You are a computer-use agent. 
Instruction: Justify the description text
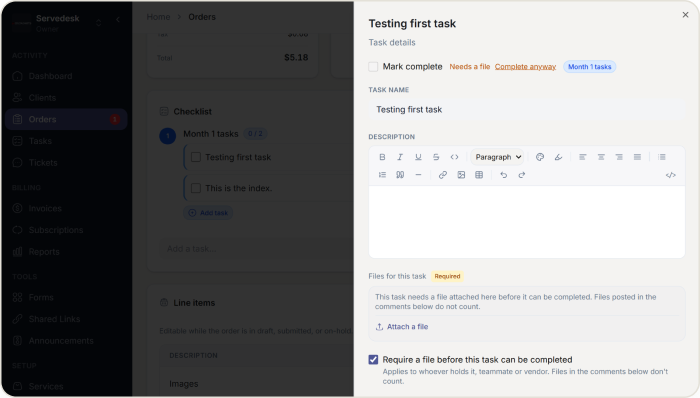(637, 157)
